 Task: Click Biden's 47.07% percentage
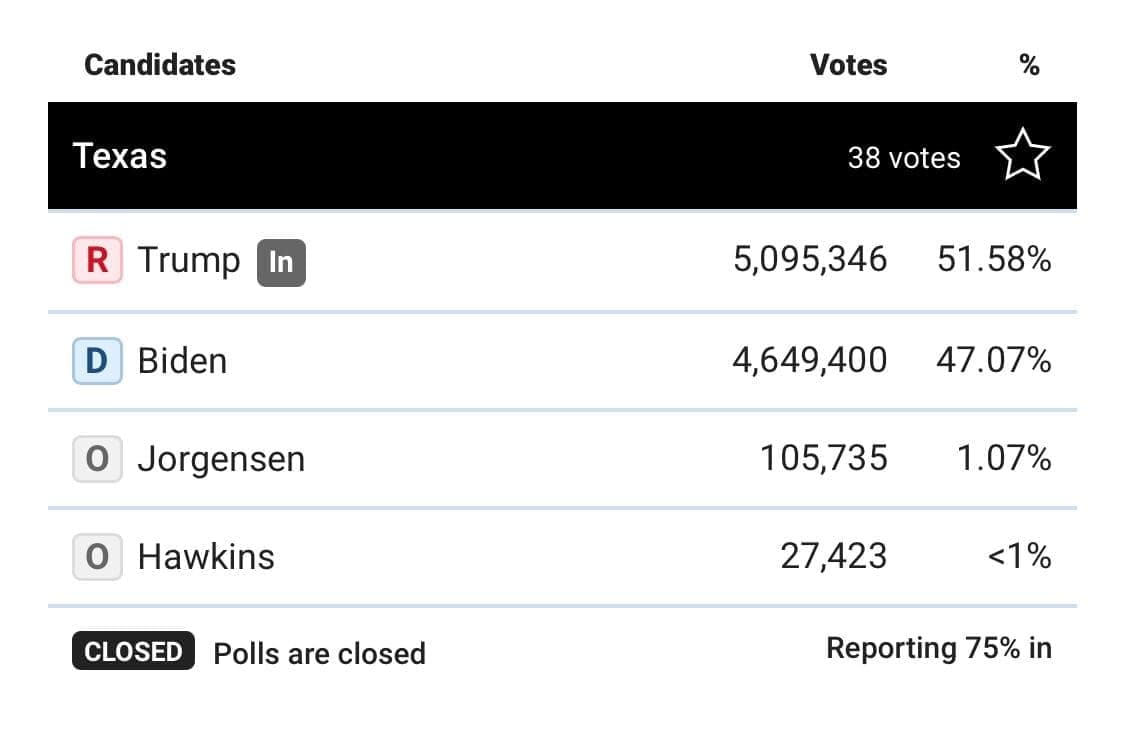[x=994, y=360]
